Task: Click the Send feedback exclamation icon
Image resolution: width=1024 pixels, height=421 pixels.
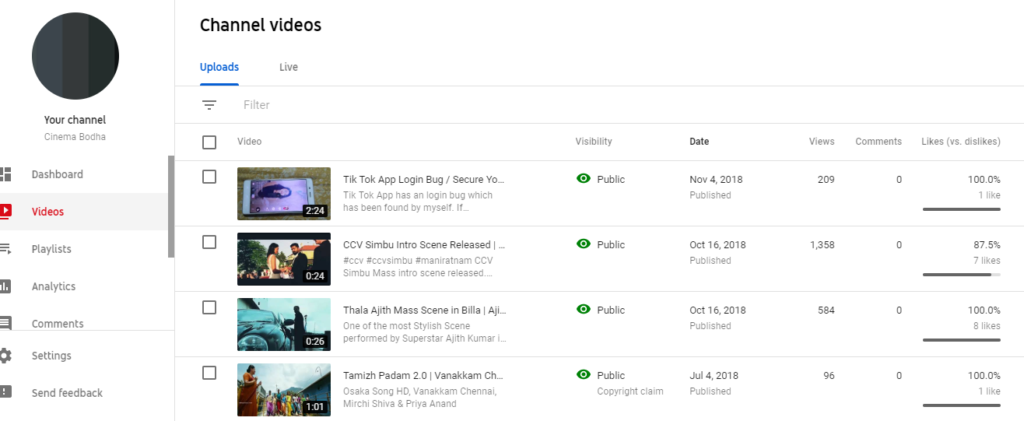Action: 6,392
